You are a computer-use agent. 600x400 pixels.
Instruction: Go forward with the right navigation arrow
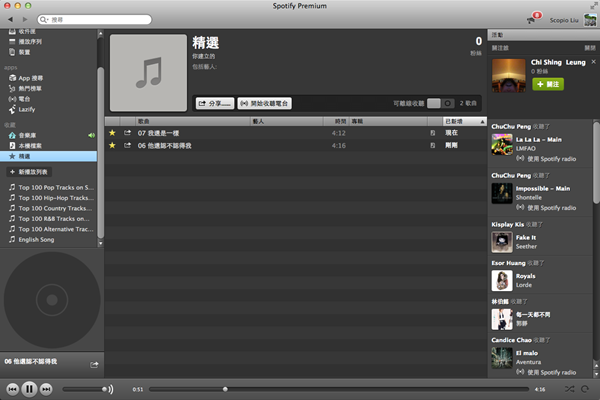point(25,19)
